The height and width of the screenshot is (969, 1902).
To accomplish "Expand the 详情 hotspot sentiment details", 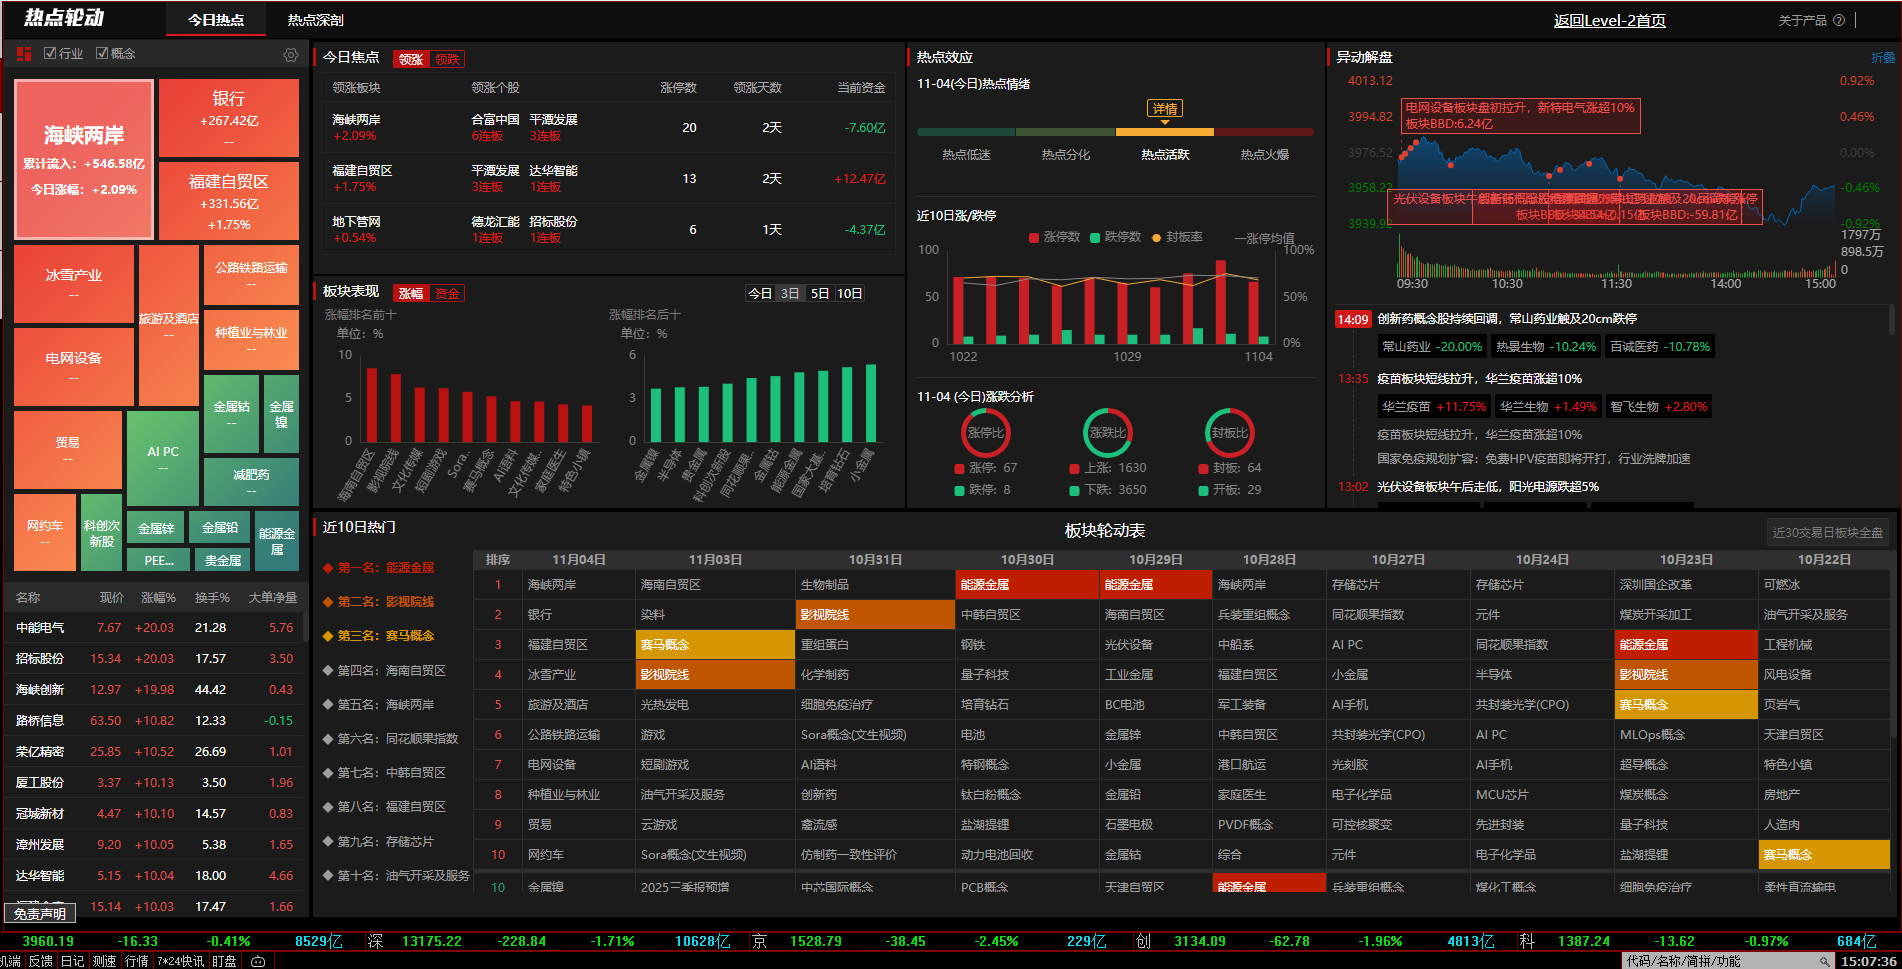I will pos(1165,109).
